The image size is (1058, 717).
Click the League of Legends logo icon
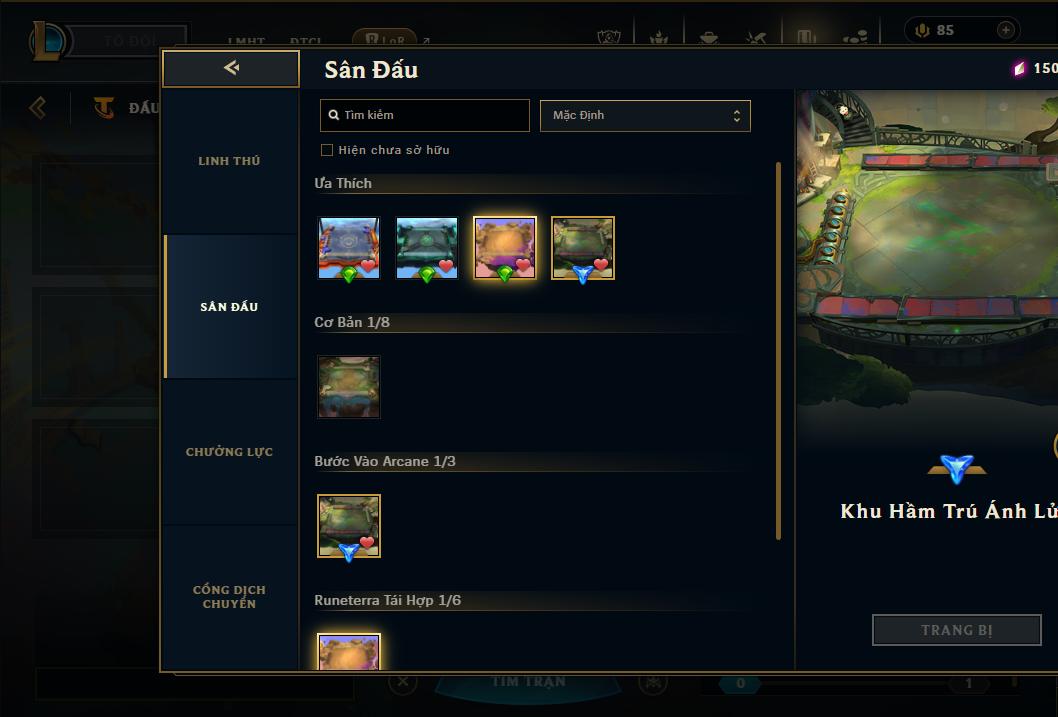(x=47, y=40)
